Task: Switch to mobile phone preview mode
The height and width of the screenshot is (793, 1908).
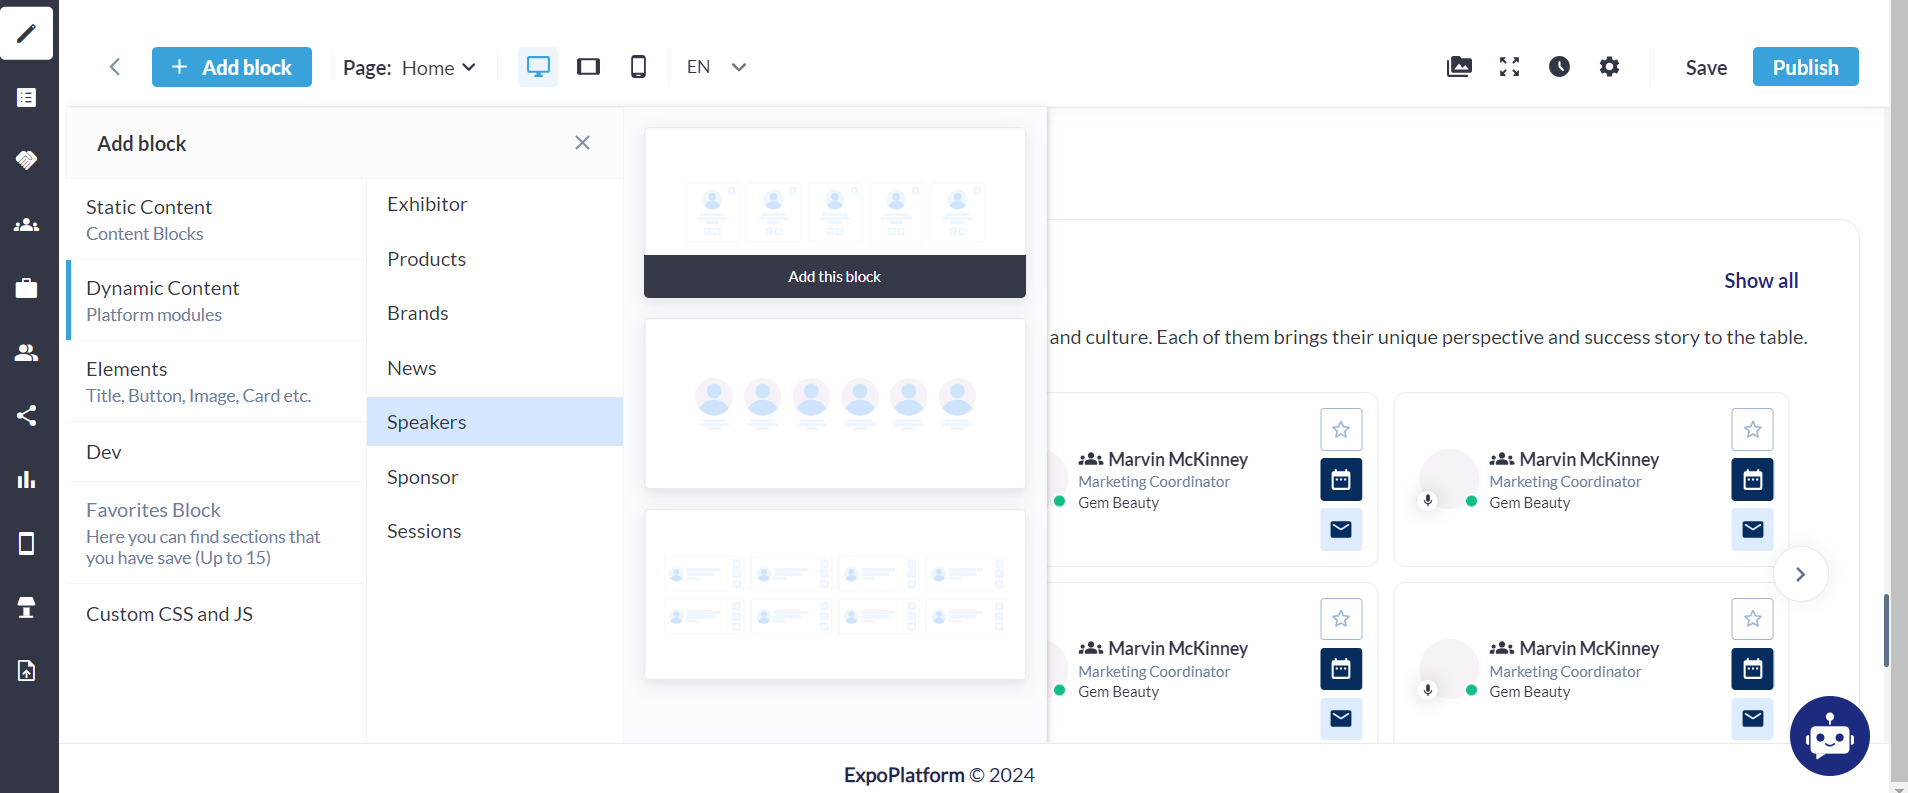Action: click(638, 67)
